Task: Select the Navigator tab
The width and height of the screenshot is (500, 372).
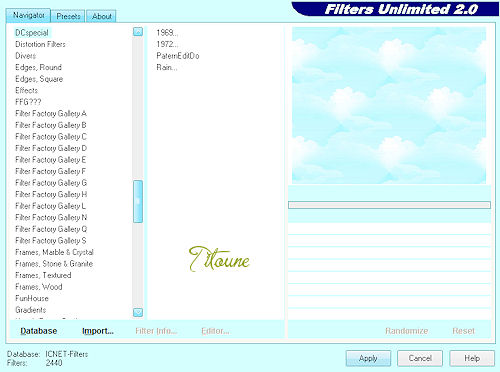Action: [x=28, y=15]
